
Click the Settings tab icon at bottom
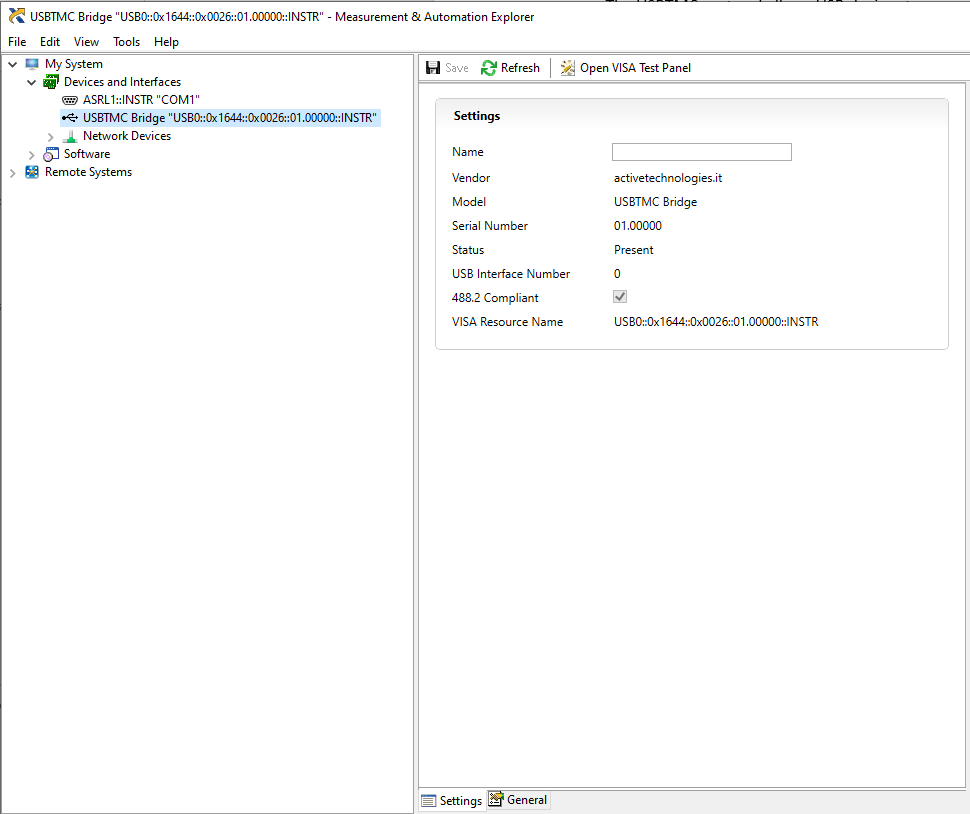pyautogui.click(x=428, y=801)
